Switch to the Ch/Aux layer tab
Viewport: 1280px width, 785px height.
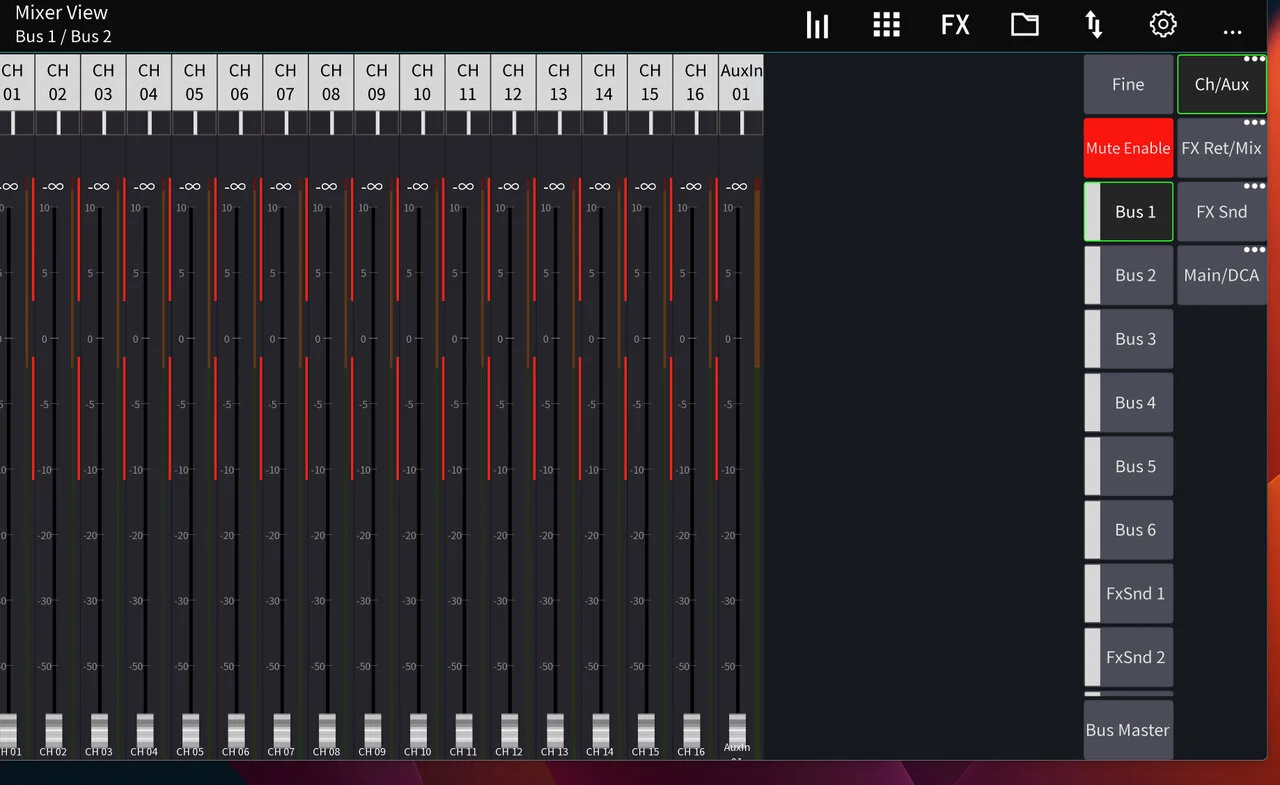[1222, 85]
